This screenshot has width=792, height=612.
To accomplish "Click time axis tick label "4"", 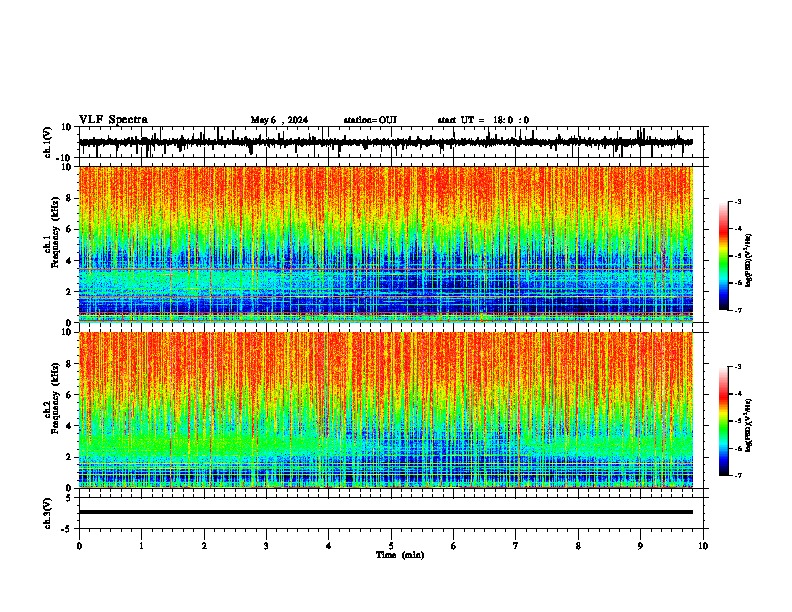I will tap(329, 546).
